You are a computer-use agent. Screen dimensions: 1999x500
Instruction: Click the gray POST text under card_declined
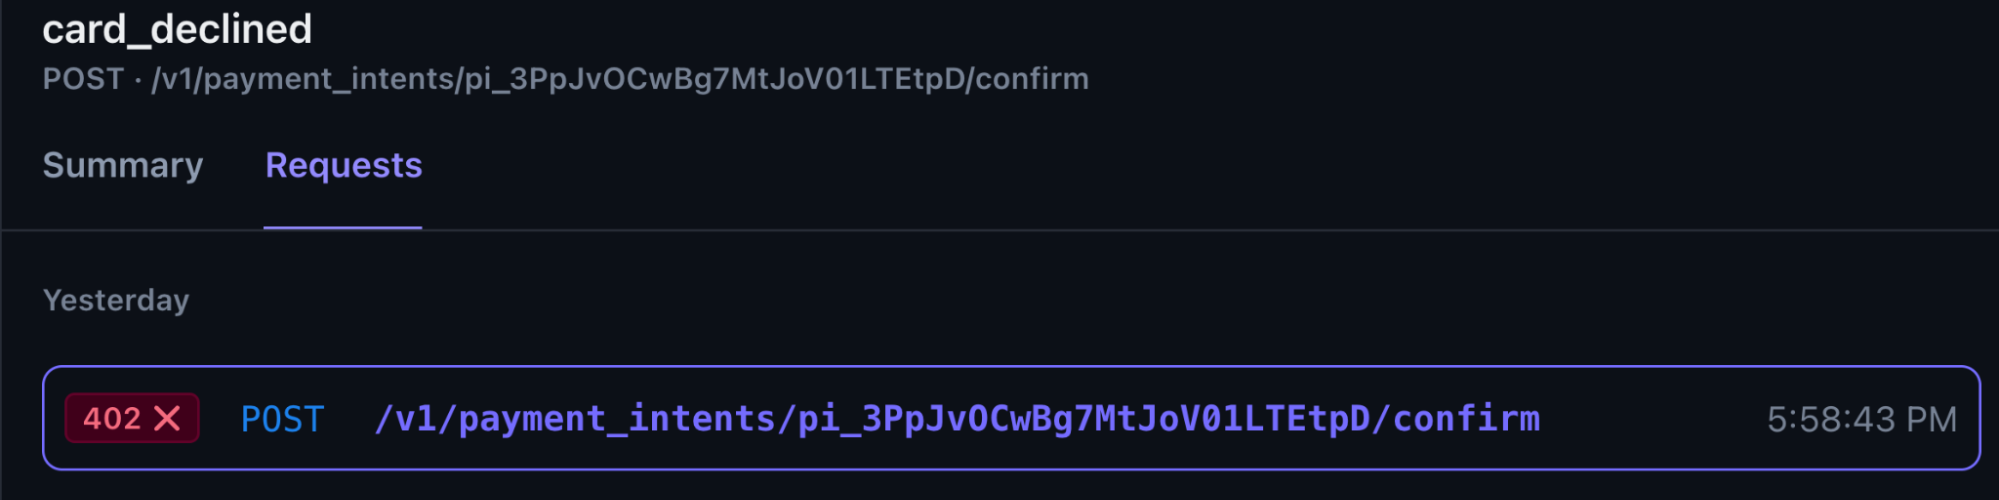coord(83,79)
